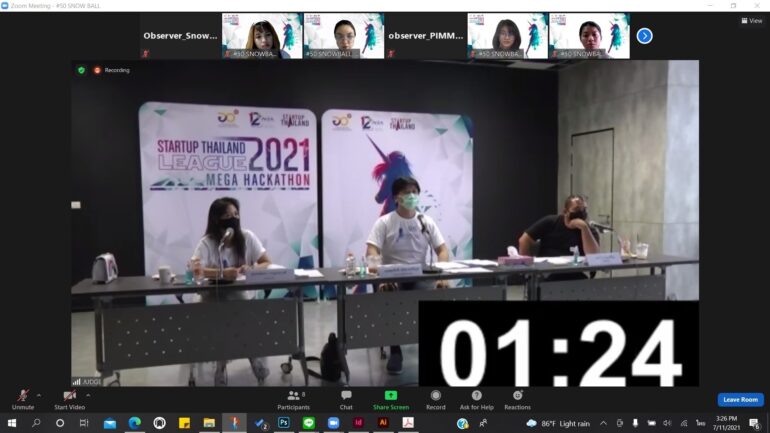Open the notification center icon
Screen dimensions: 770x433
pyautogui.click(x=755, y=423)
